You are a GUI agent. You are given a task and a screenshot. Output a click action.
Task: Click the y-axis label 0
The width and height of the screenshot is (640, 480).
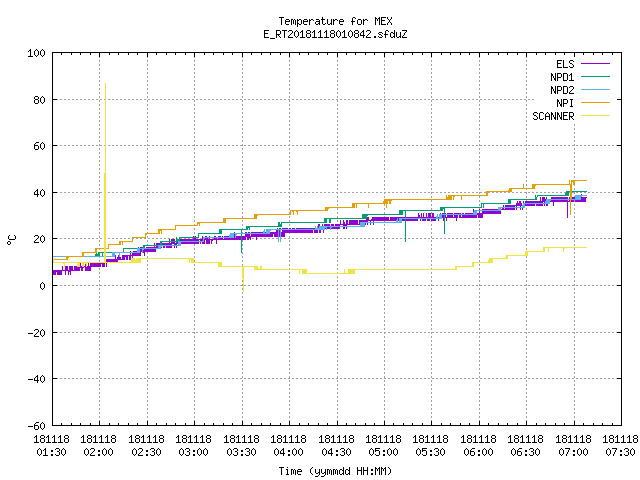42,286
